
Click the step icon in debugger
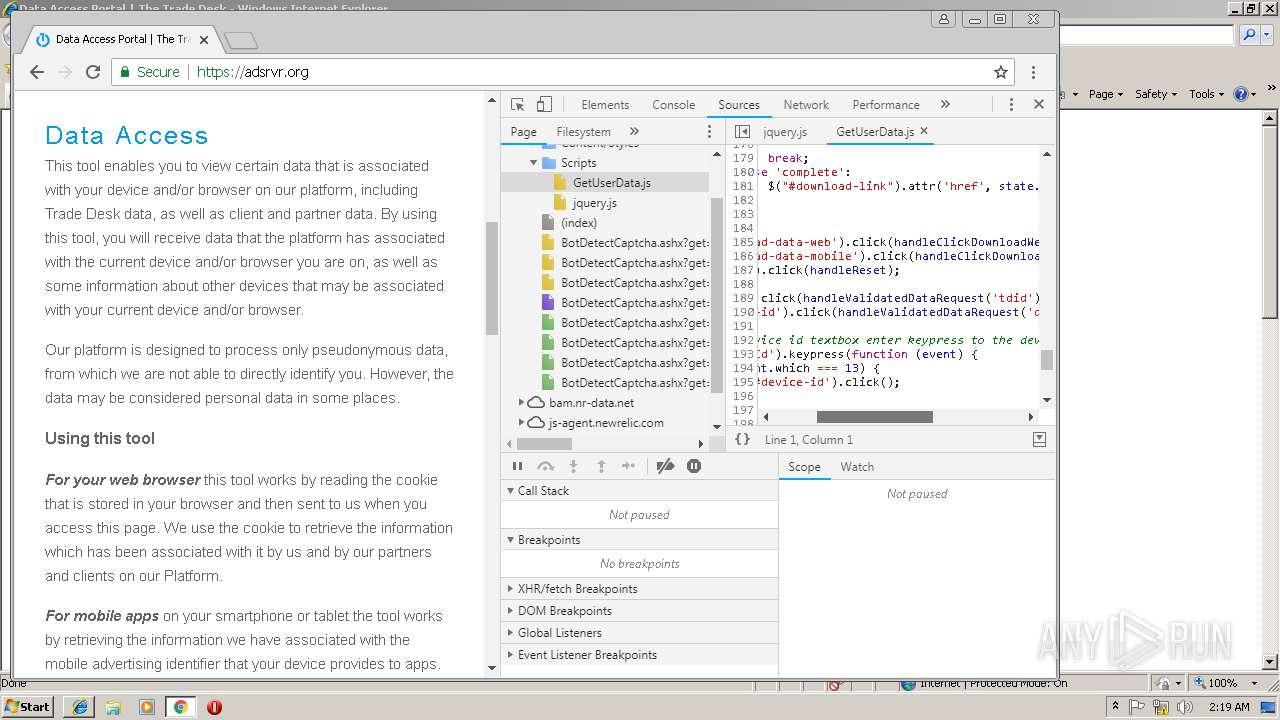(628, 466)
